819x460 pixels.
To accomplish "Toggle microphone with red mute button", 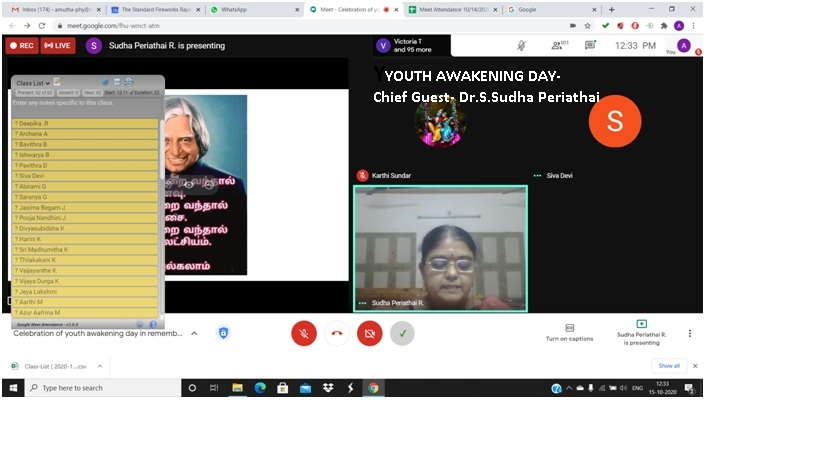I will (x=304, y=333).
